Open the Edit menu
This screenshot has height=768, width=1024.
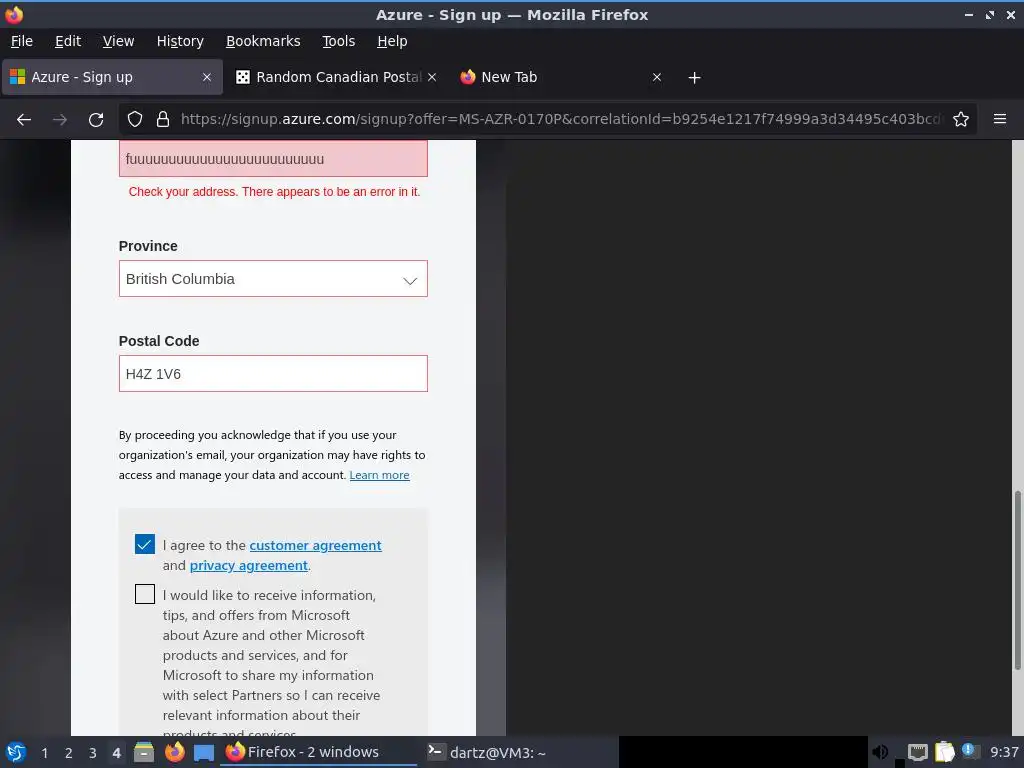68,41
